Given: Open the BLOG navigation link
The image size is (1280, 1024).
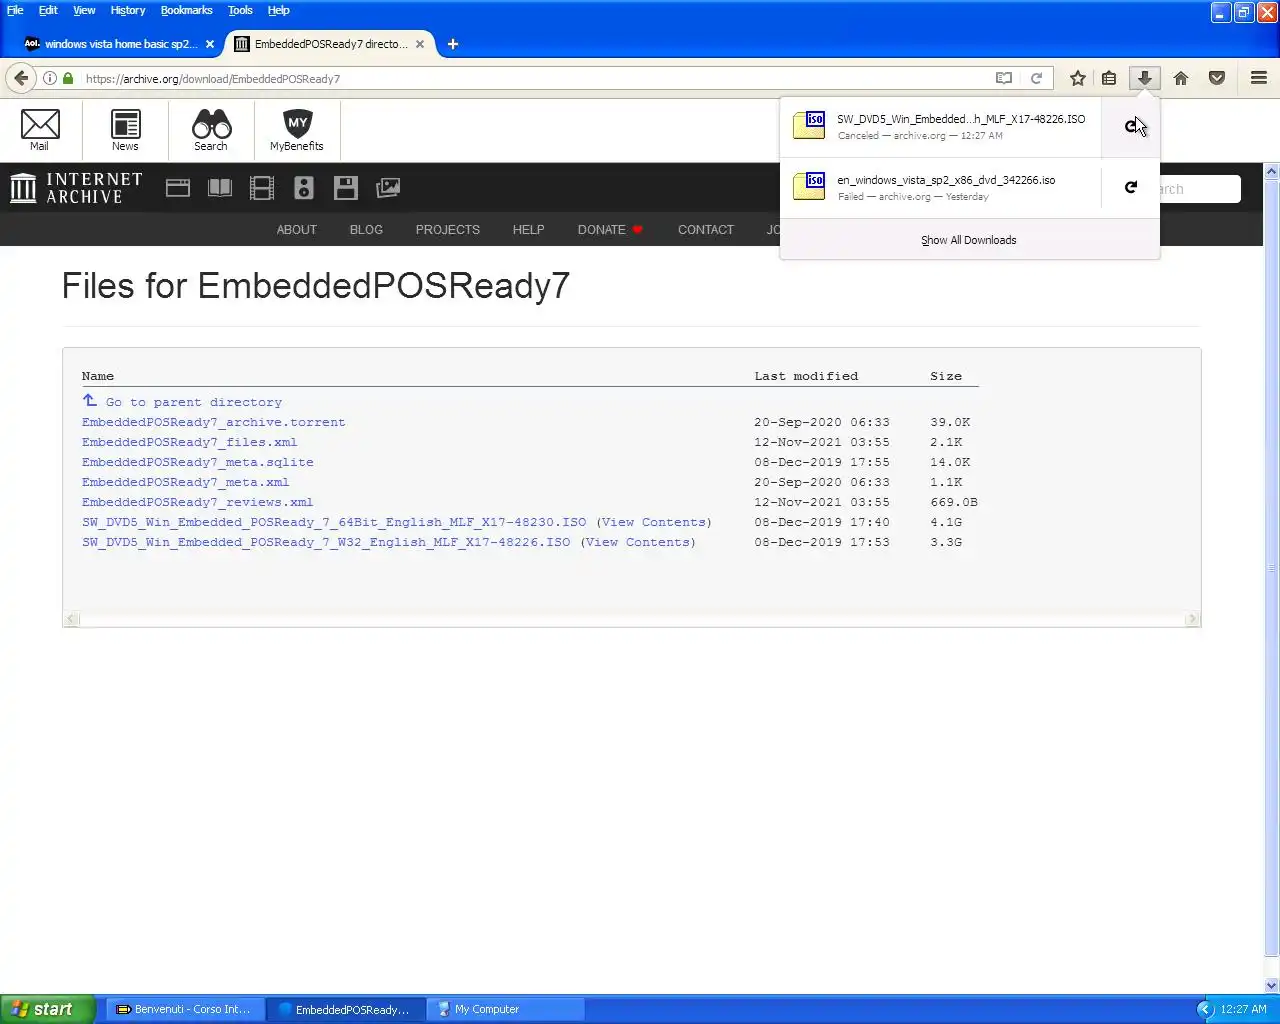Looking at the screenshot, I should (x=366, y=229).
